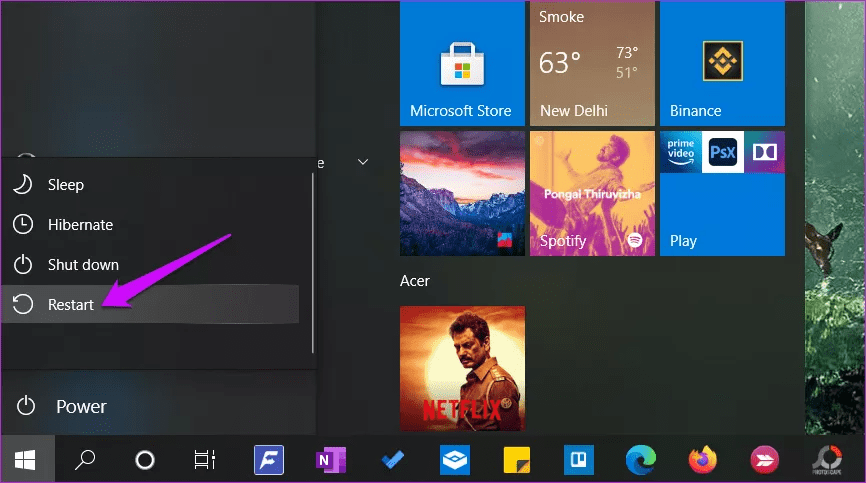Open the blue box app on taskbar
This screenshot has height=483, width=866.
pos(455,459)
